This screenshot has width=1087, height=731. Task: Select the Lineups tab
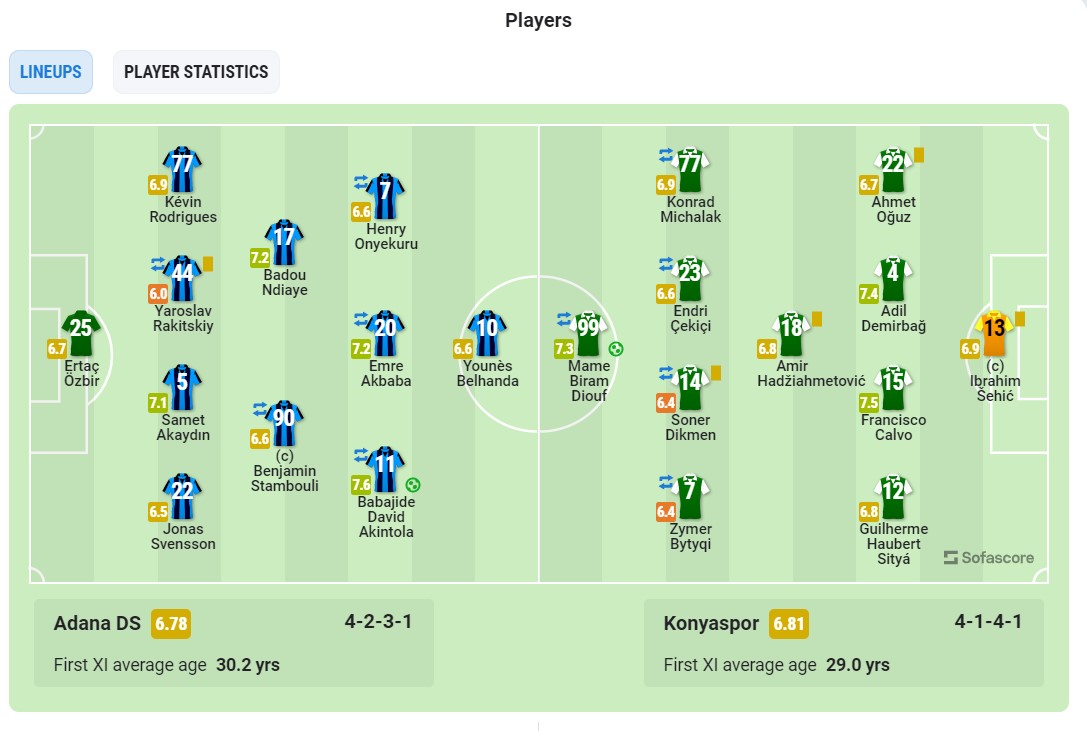[51, 71]
